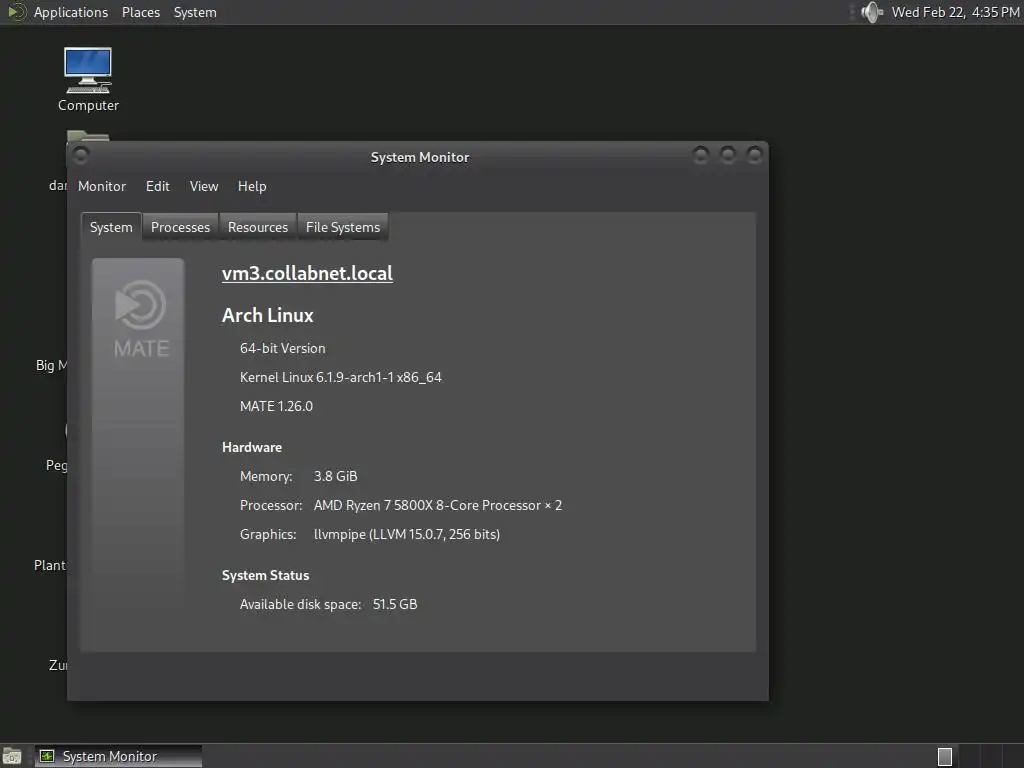The height and width of the screenshot is (768, 1024).
Task: Open the Applications menu in top panel
Action: point(71,12)
